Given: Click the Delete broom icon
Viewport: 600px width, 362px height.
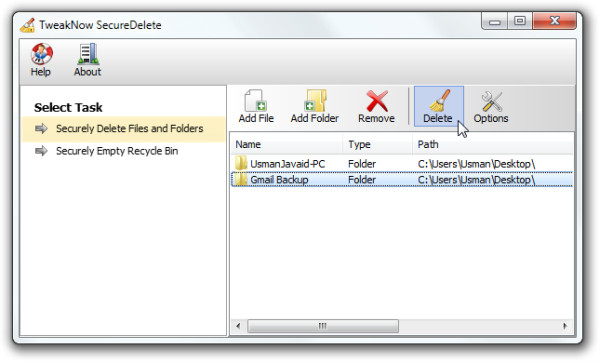Looking at the screenshot, I should (x=440, y=101).
